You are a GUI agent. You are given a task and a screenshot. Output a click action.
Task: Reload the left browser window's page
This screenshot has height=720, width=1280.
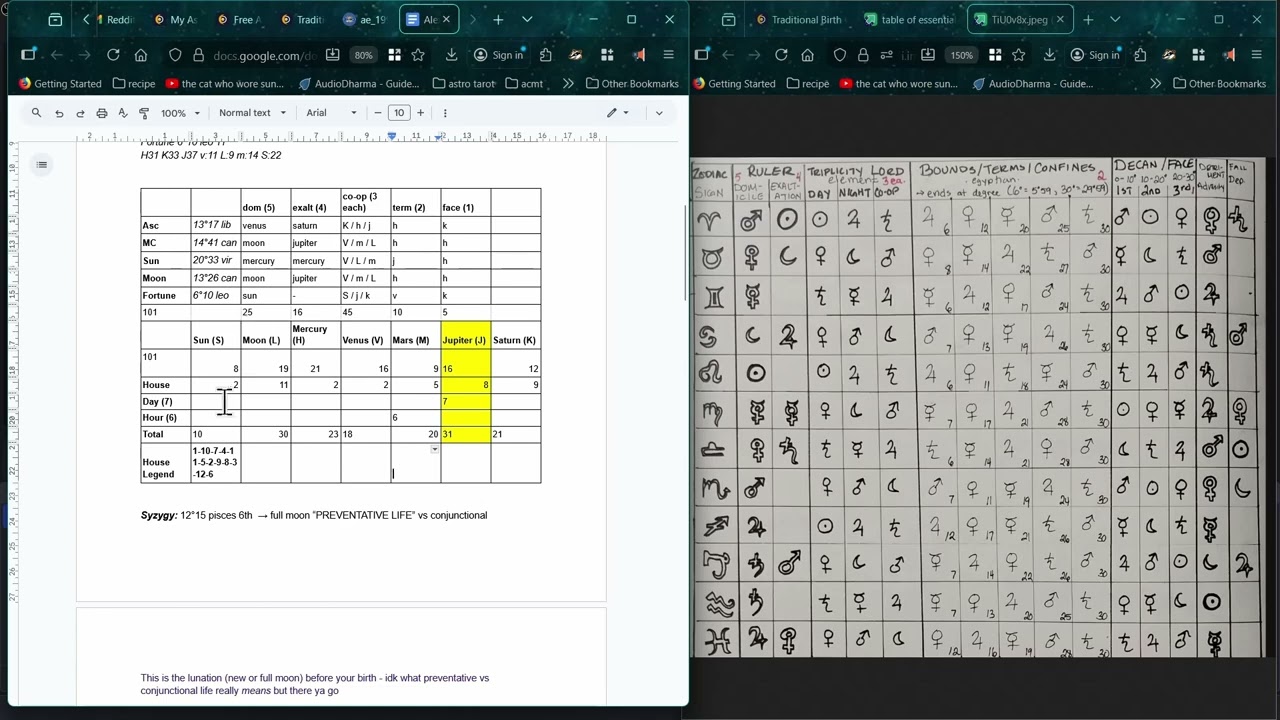click(x=113, y=55)
